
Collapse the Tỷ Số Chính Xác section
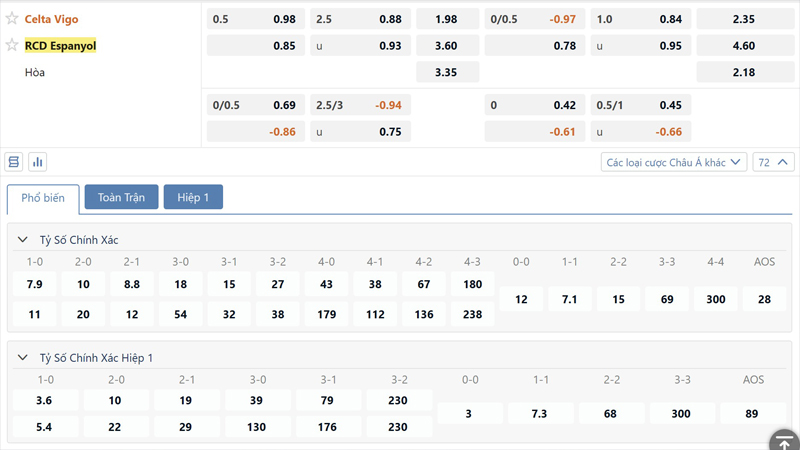click(22, 240)
